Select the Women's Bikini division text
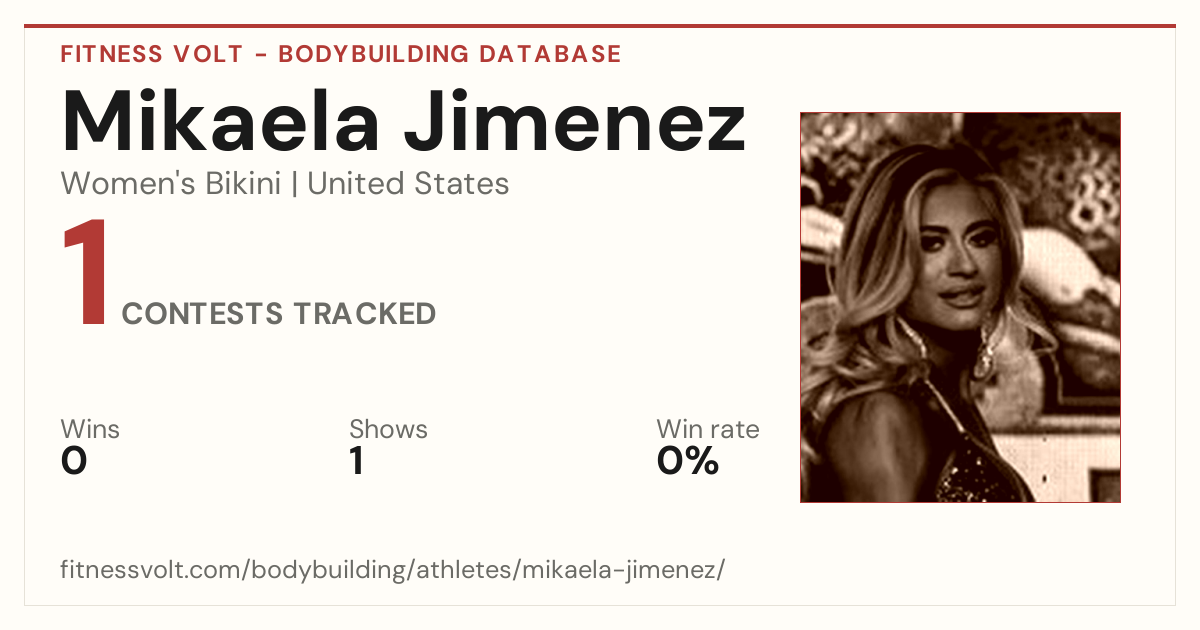Viewport: 1200px width, 630px height. pyautogui.click(x=171, y=184)
